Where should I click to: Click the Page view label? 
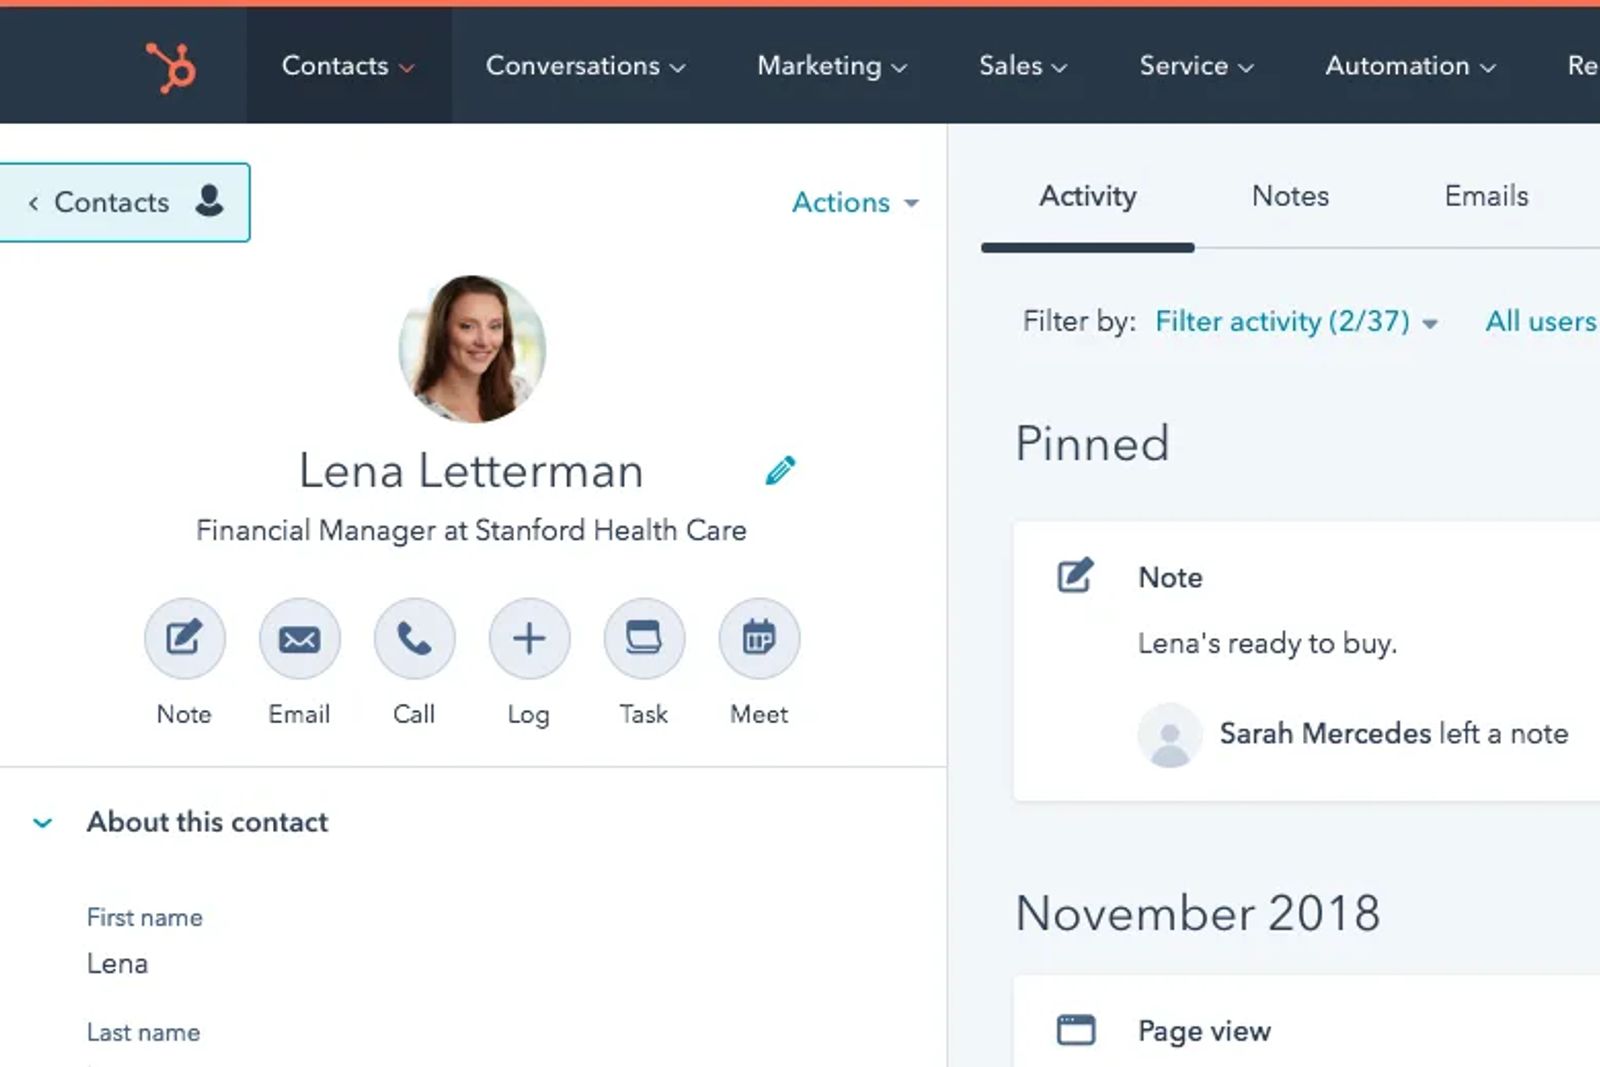click(x=1204, y=1031)
